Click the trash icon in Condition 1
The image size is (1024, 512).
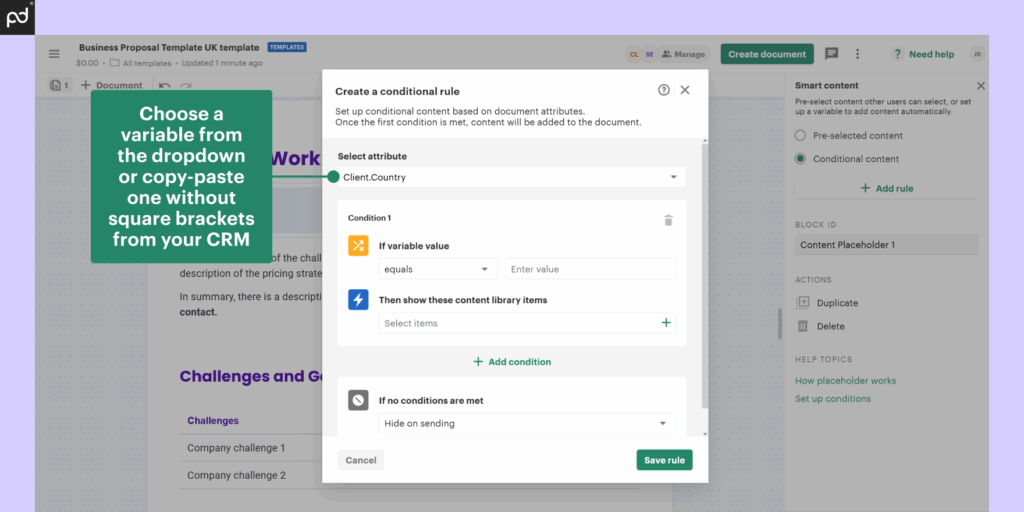[668, 220]
